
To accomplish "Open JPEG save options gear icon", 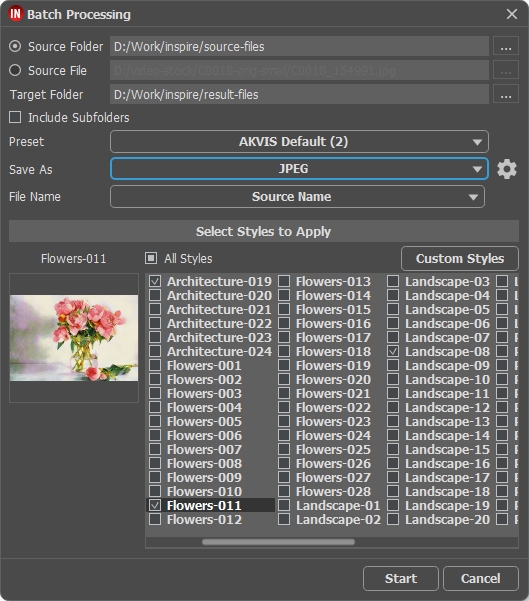I will pos(507,169).
